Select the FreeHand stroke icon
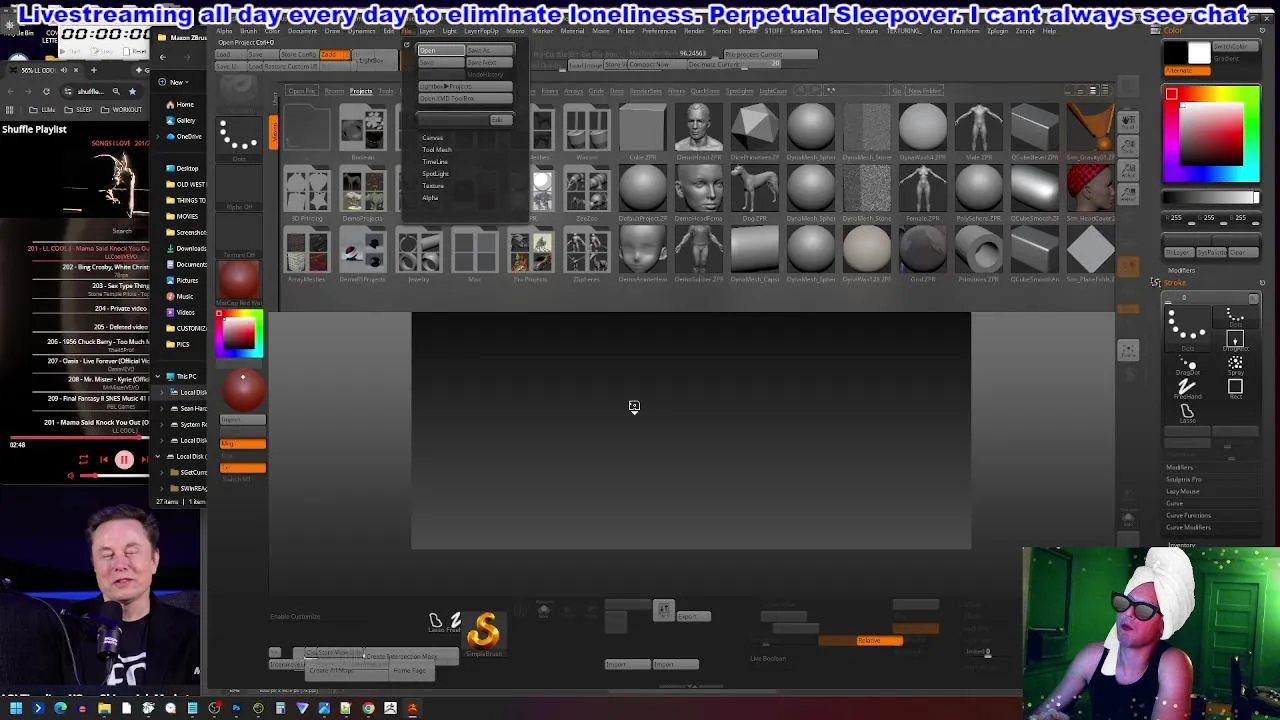The height and width of the screenshot is (720, 1280). 1187,388
